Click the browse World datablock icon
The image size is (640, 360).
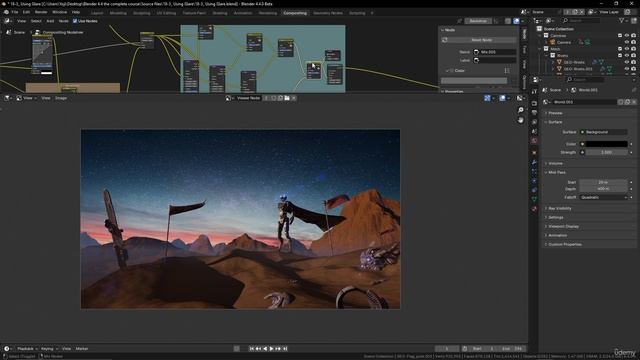(x=546, y=102)
